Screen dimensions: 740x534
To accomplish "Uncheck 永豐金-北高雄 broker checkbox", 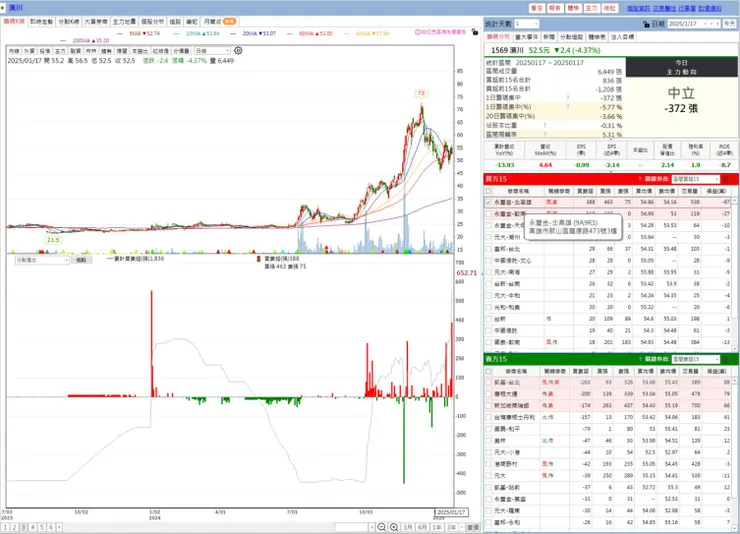I will 488,202.
